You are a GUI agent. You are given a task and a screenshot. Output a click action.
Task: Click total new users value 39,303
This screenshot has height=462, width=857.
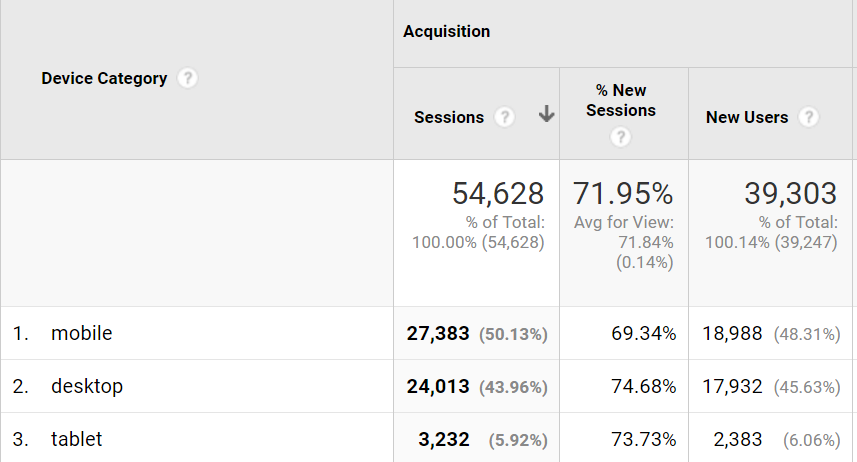pos(790,193)
